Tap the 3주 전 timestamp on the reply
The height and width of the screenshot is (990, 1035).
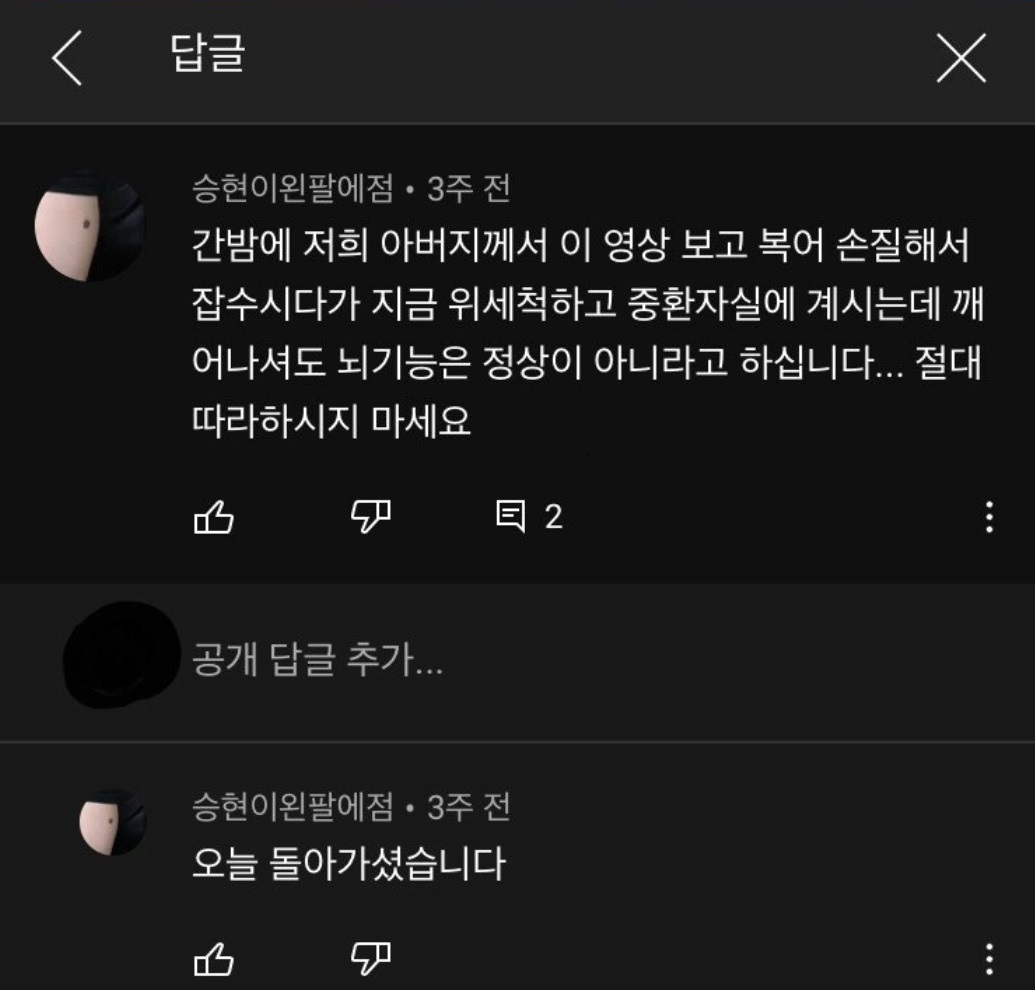pos(469,807)
